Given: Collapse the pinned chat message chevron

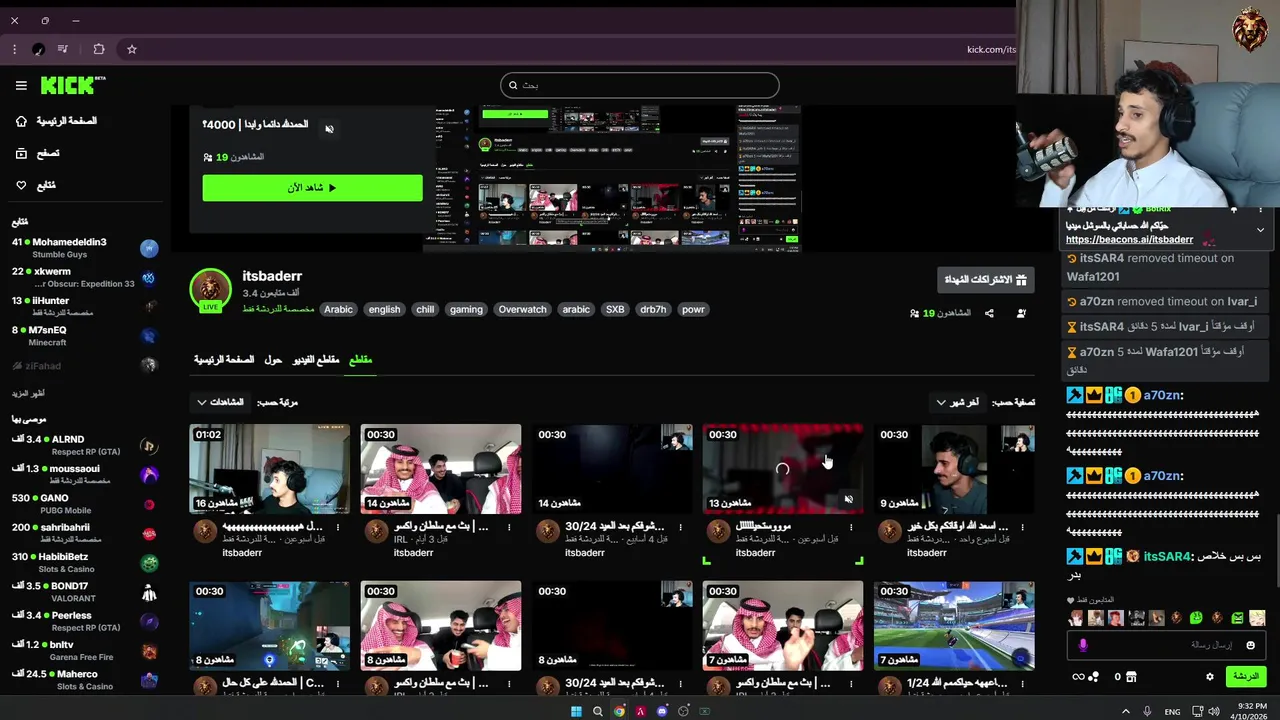Looking at the screenshot, I should click(x=1260, y=230).
